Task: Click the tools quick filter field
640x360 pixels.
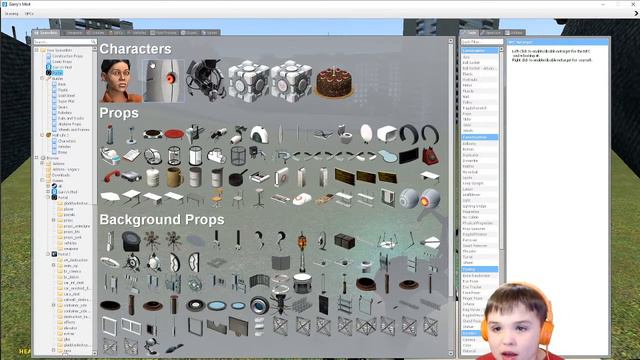Action: (482, 42)
